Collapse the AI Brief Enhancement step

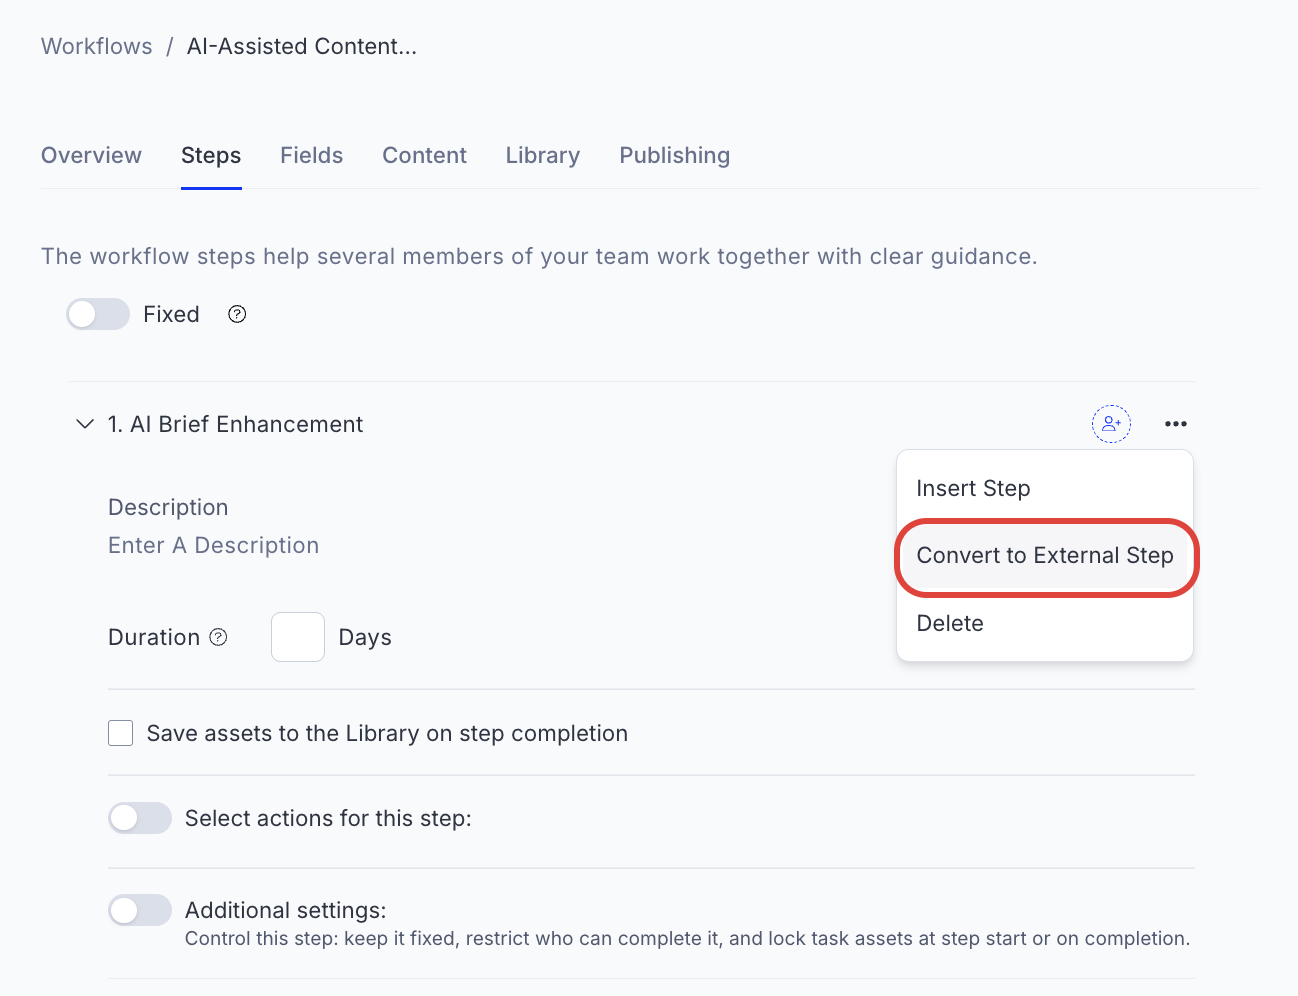(x=85, y=423)
